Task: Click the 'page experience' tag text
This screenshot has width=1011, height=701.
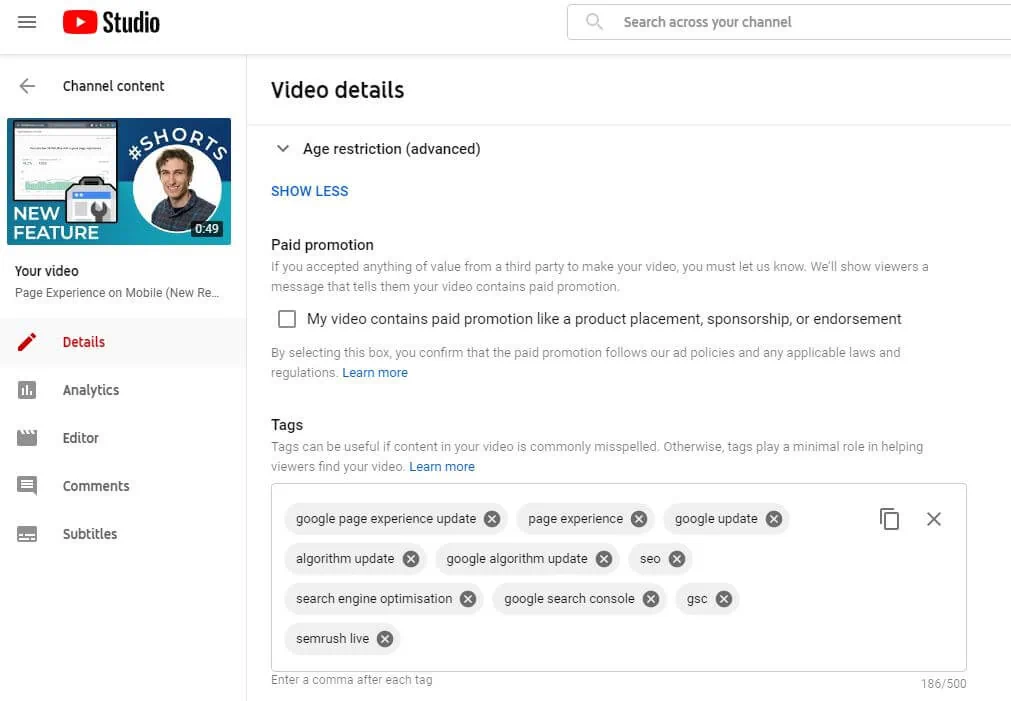Action: click(x=575, y=519)
